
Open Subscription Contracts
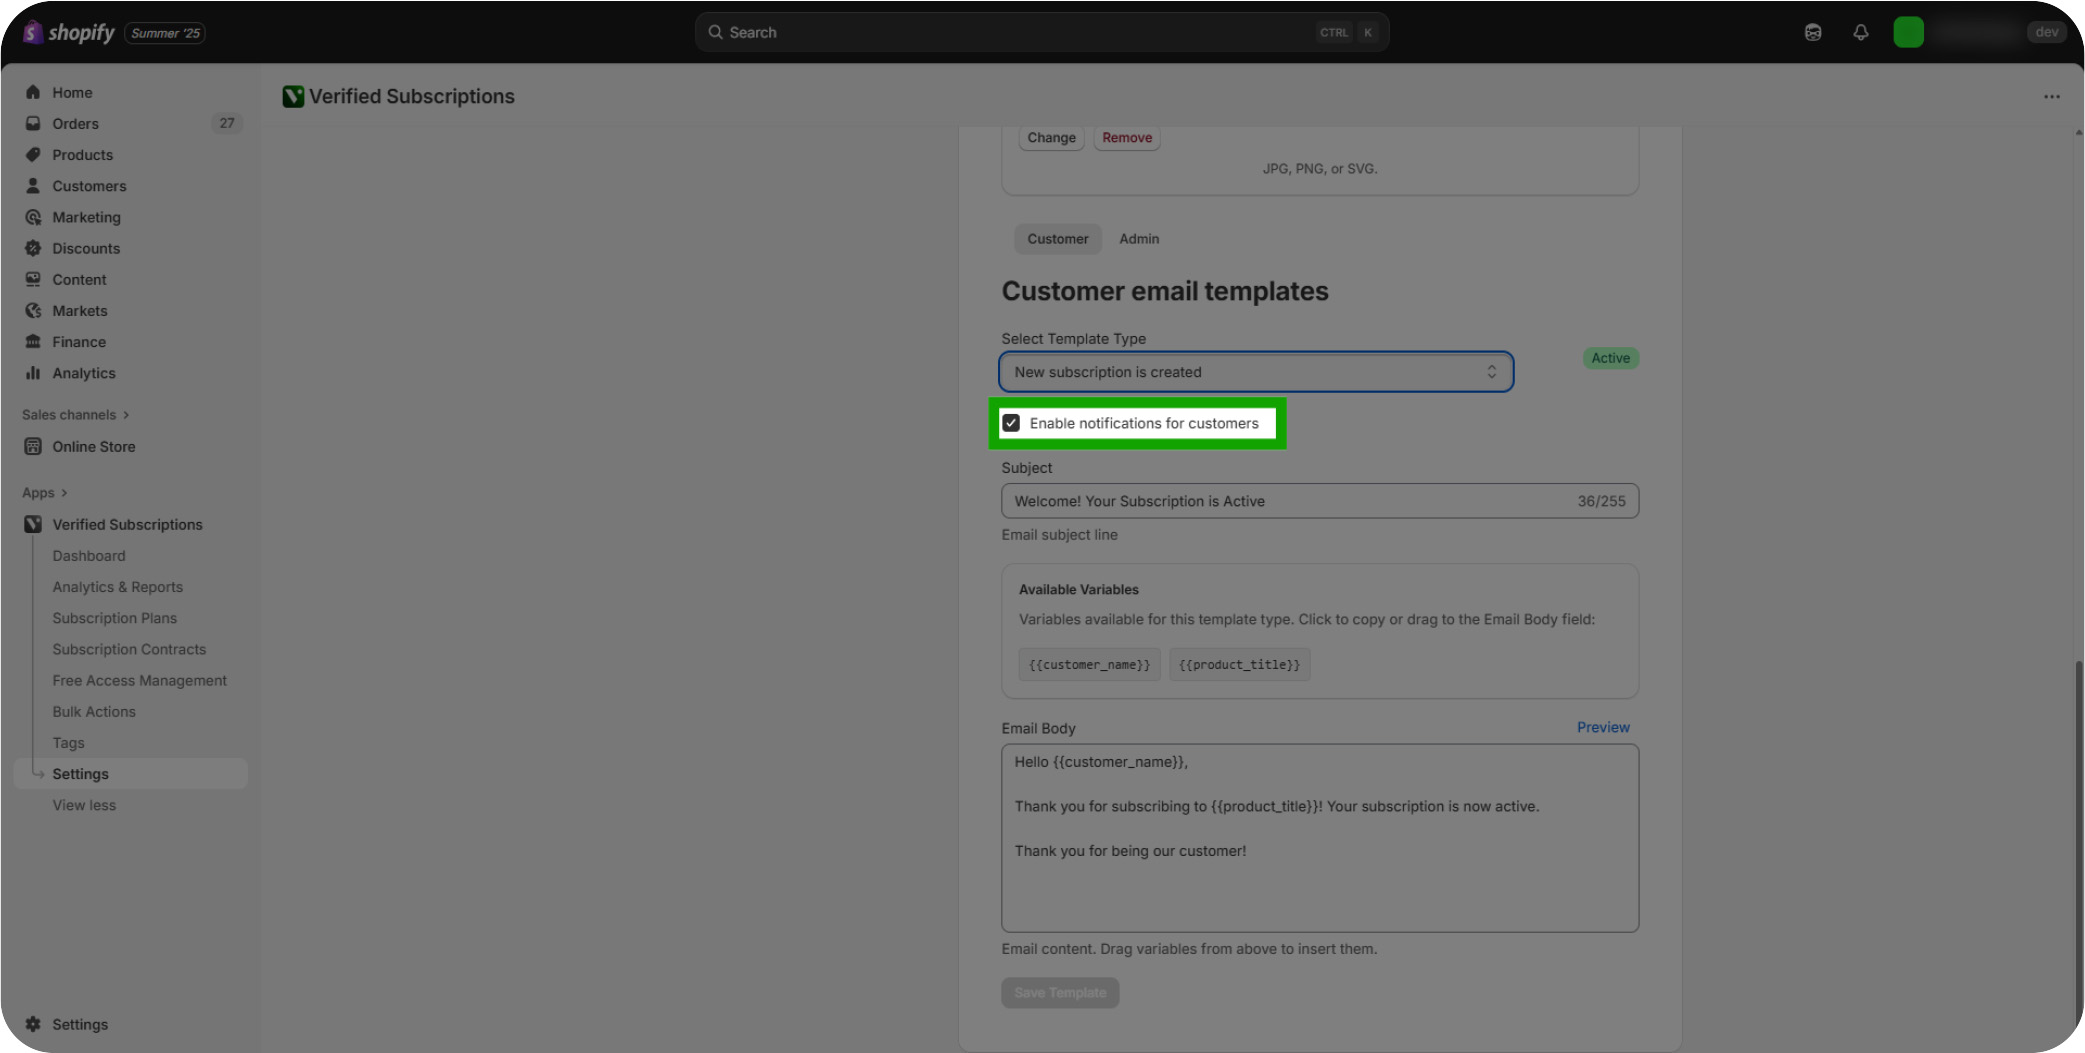tap(129, 649)
